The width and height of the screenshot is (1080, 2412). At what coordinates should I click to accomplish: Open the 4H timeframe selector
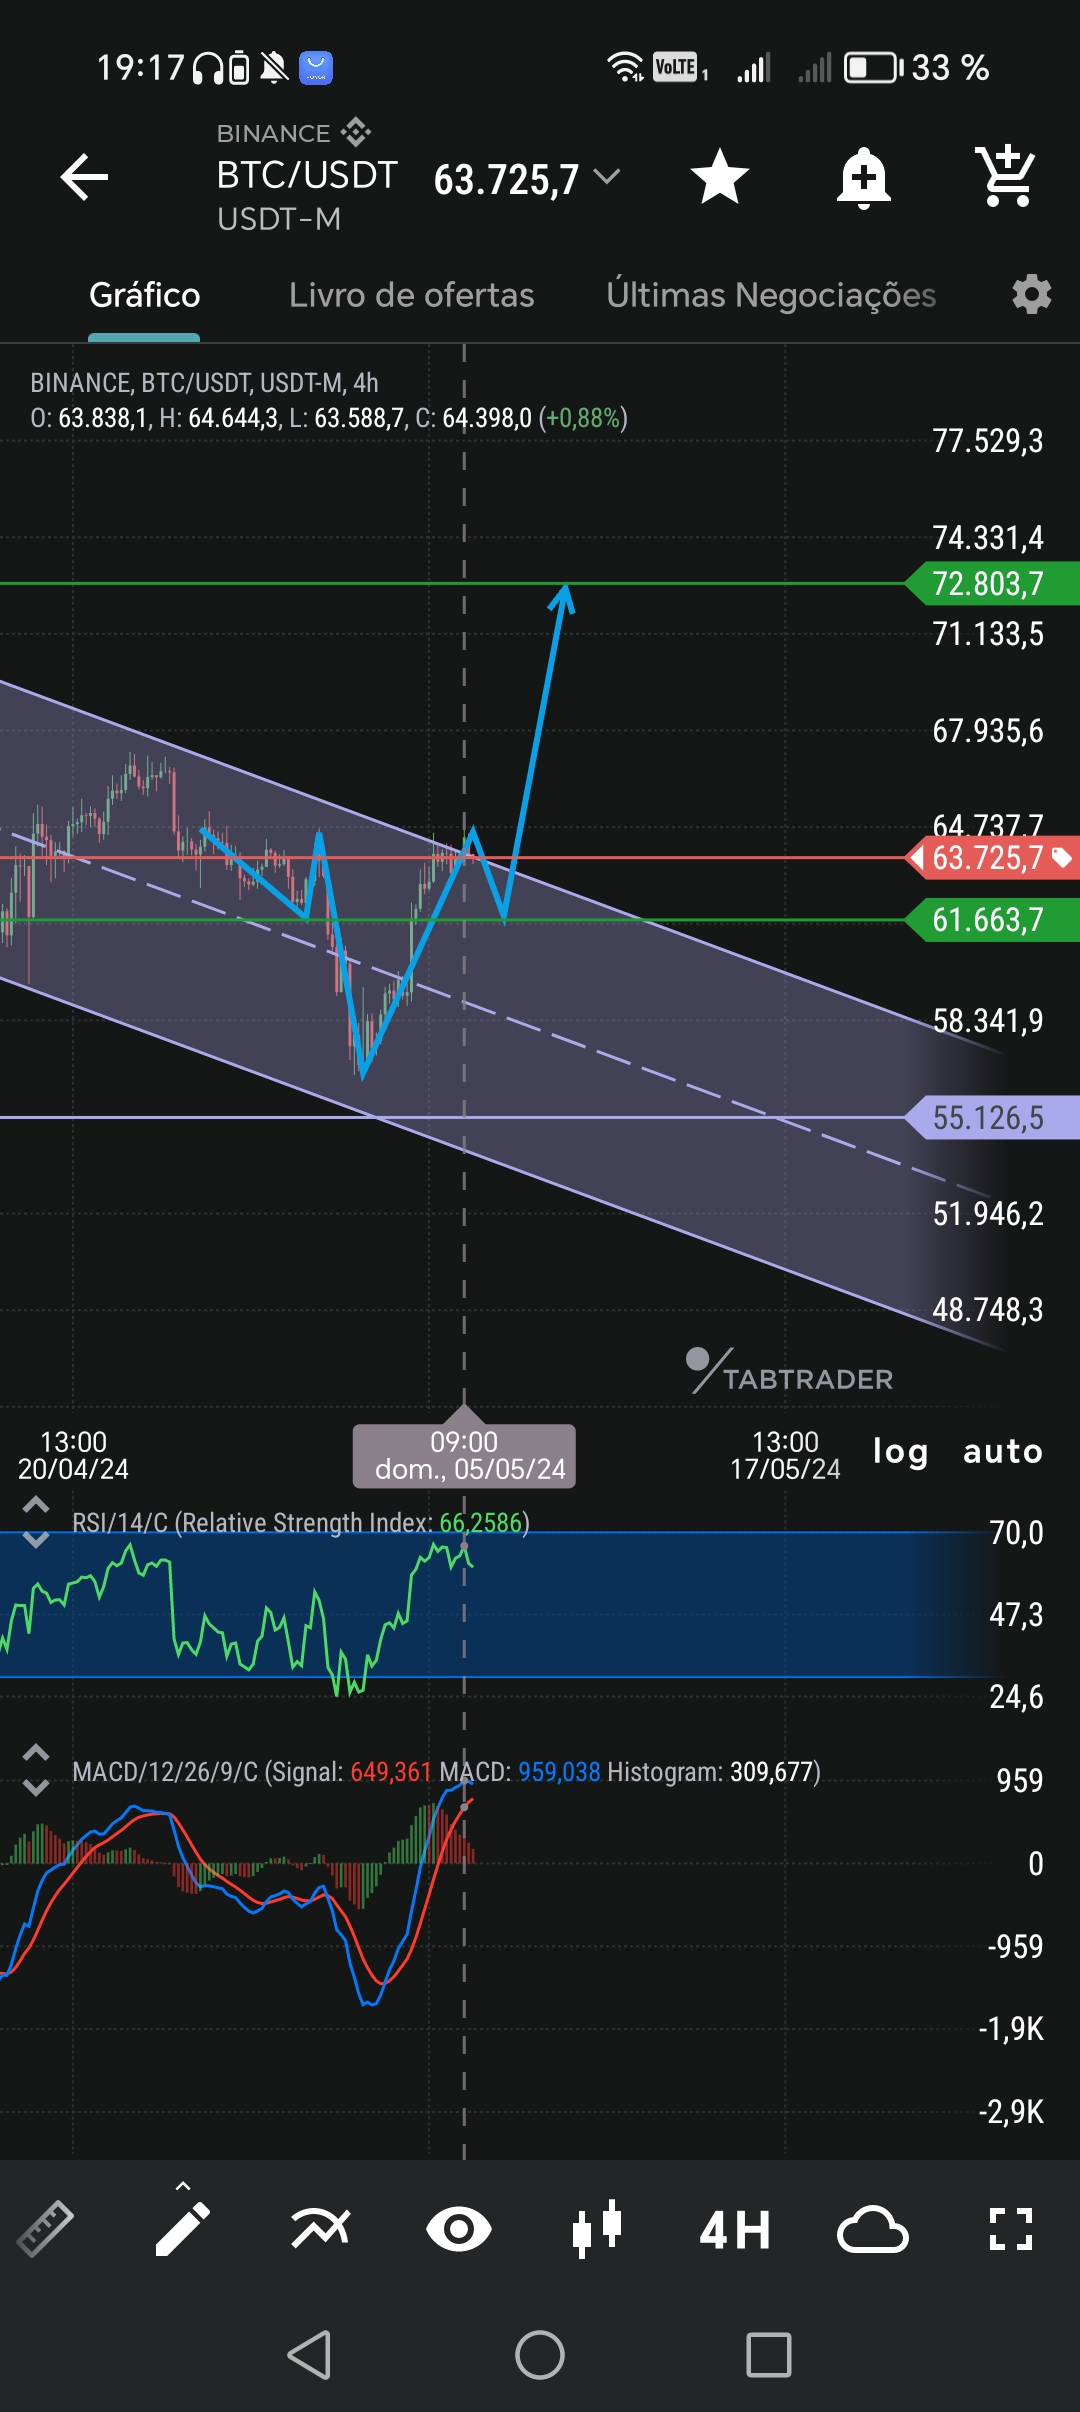pyautogui.click(x=735, y=2230)
